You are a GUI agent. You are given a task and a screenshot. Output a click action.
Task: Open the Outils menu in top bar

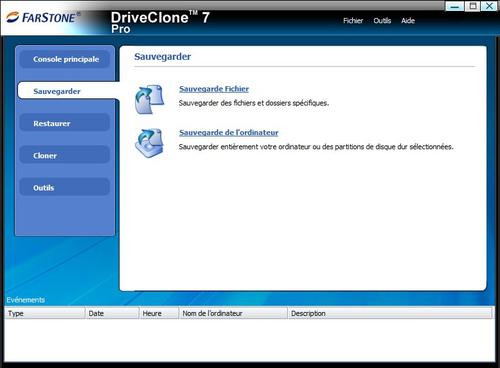click(x=382, y=21)
